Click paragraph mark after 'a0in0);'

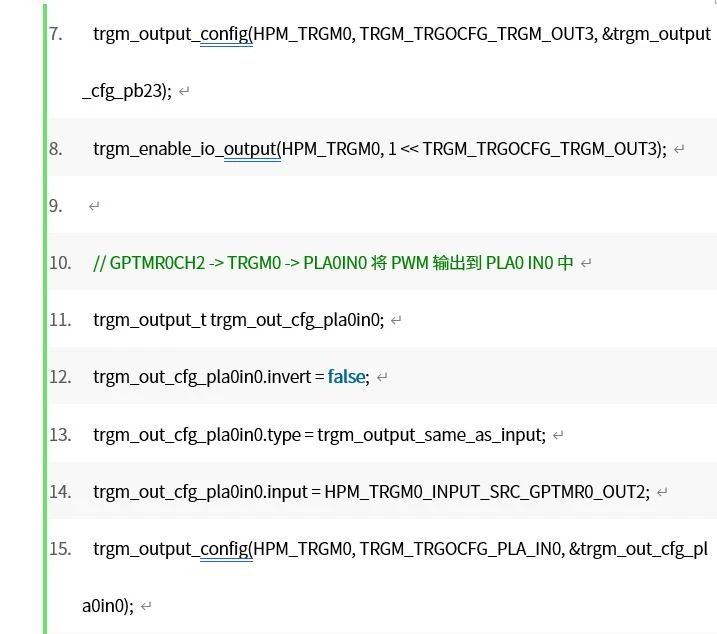pos(146,607)
